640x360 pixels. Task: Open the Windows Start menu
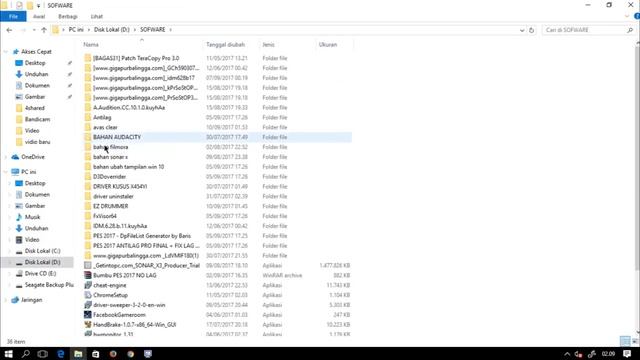pyautogui.click(x=9, y=354)
